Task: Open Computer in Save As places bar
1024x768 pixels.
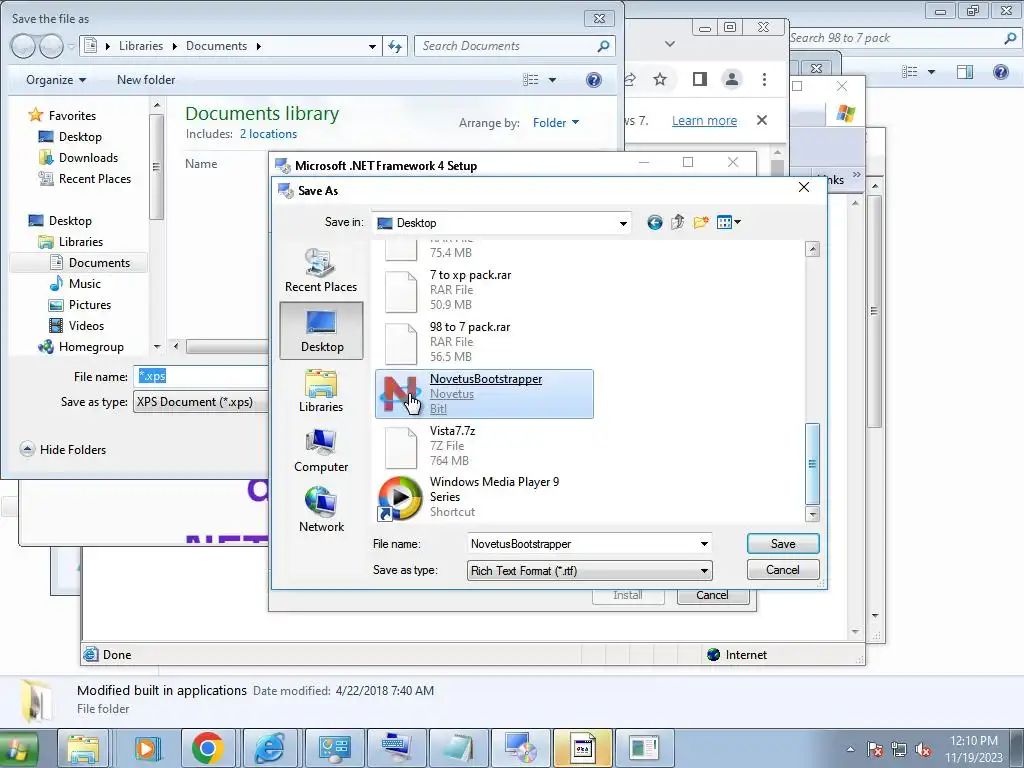Action: (x=321, y=451)
